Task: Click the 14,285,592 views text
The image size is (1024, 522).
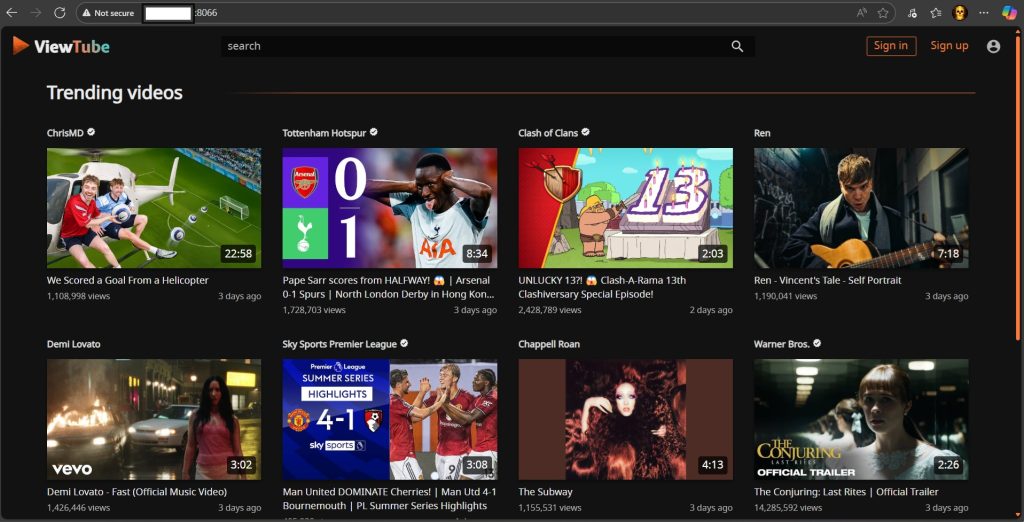Action: pos(788,508)
